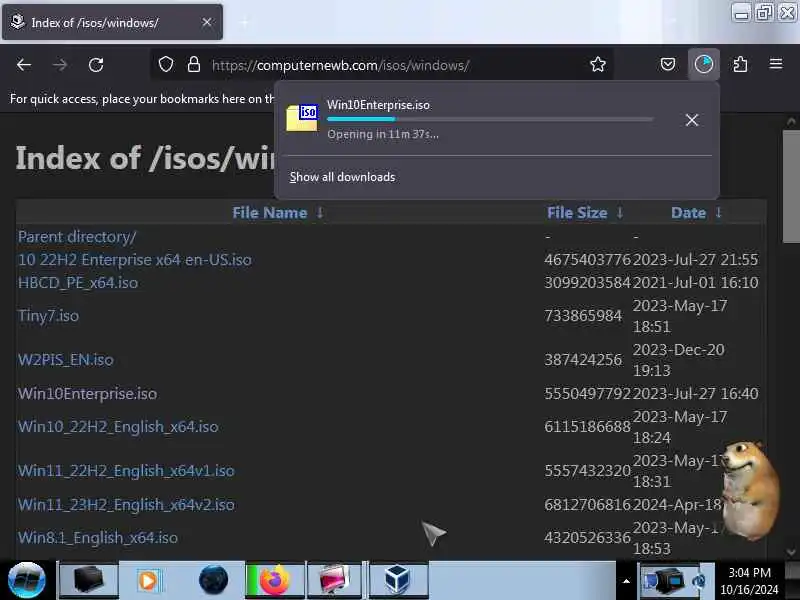Viewport: 800px width, 600px height.
Task: Click date 2021-Jul-01 16:10
Action: point(696,283)
